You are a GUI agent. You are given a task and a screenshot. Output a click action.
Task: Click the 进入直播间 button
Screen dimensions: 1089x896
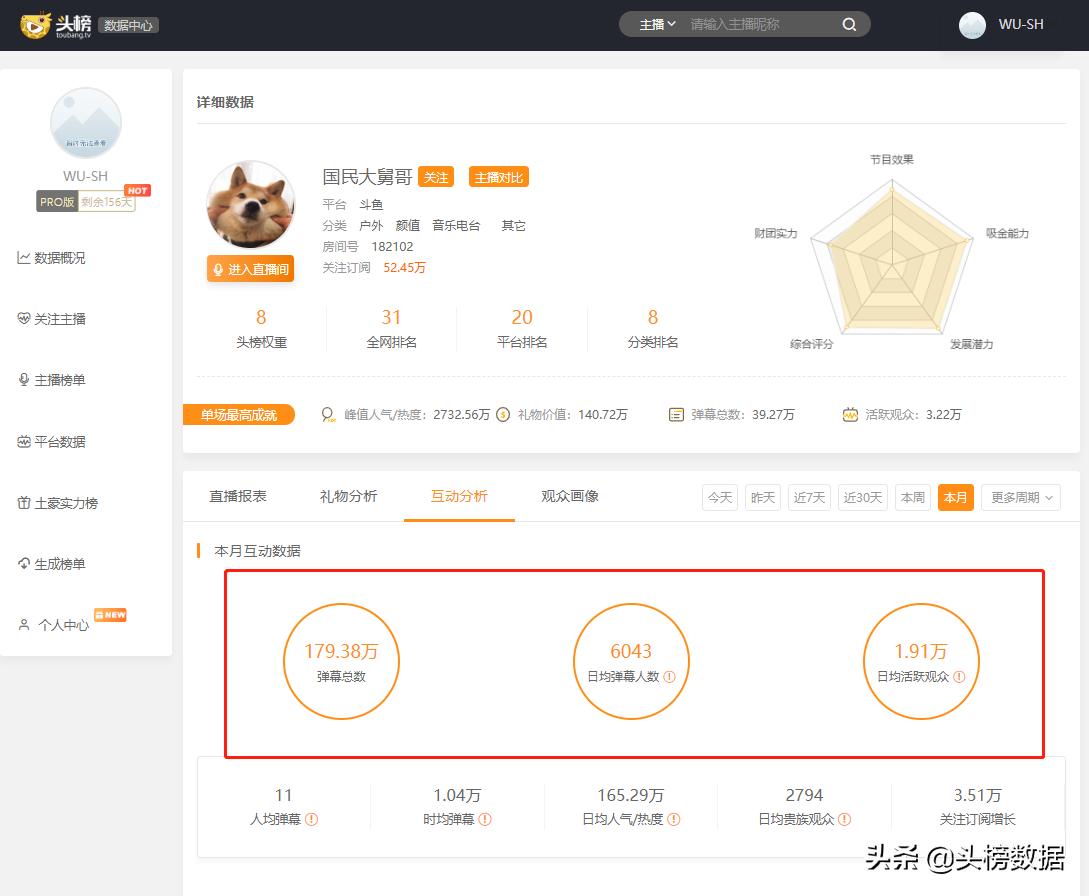(250, 268)
